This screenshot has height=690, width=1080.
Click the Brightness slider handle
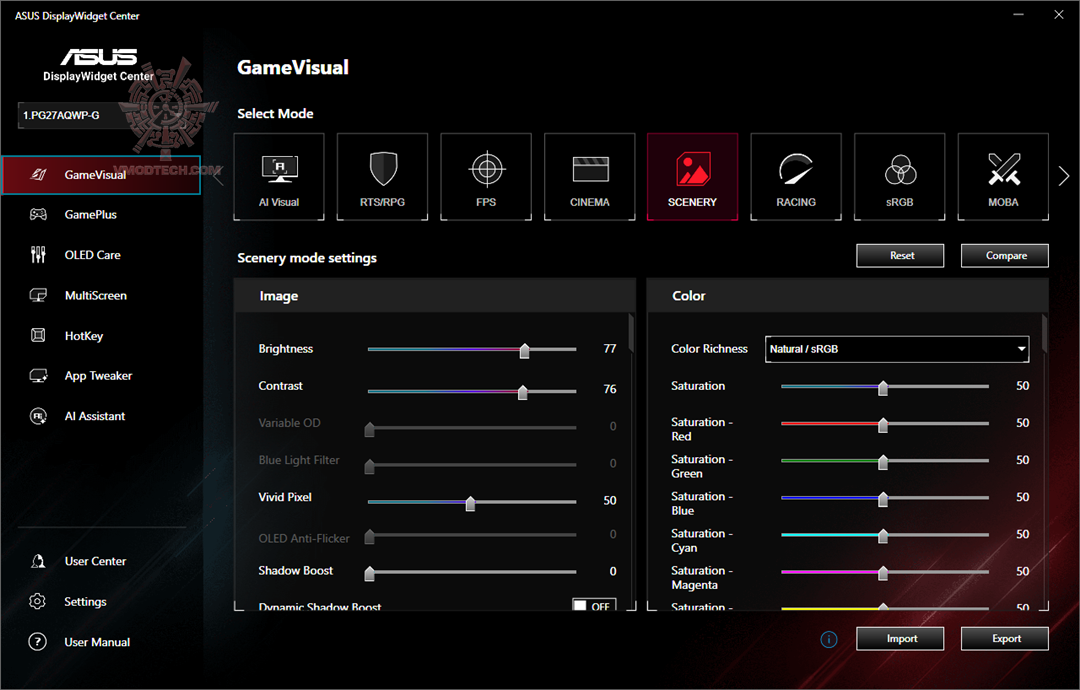click(x=525, y=351)
